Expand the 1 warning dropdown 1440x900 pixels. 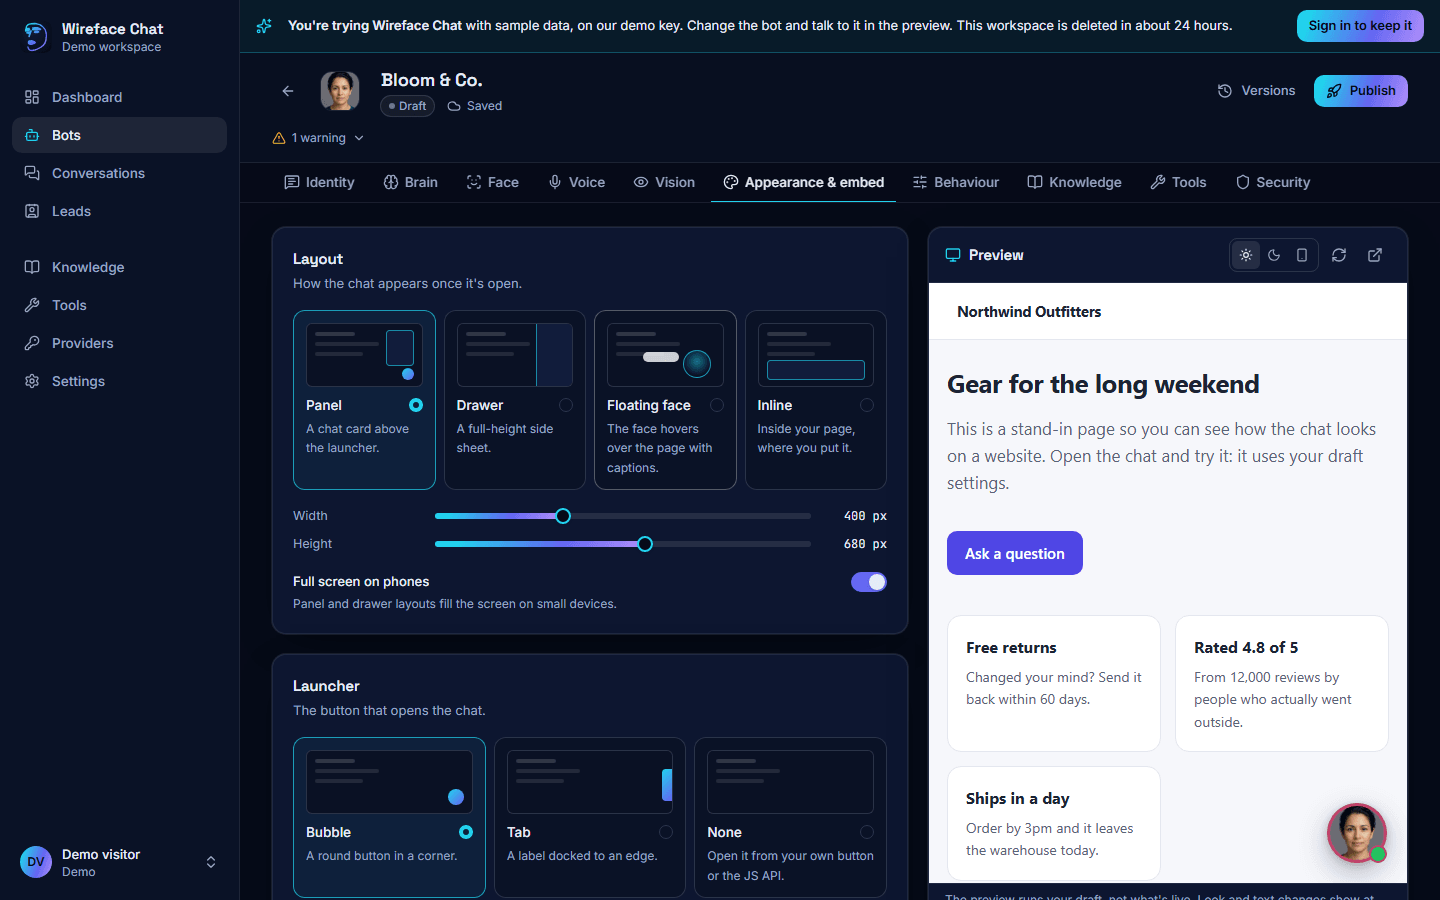[318, 138]
